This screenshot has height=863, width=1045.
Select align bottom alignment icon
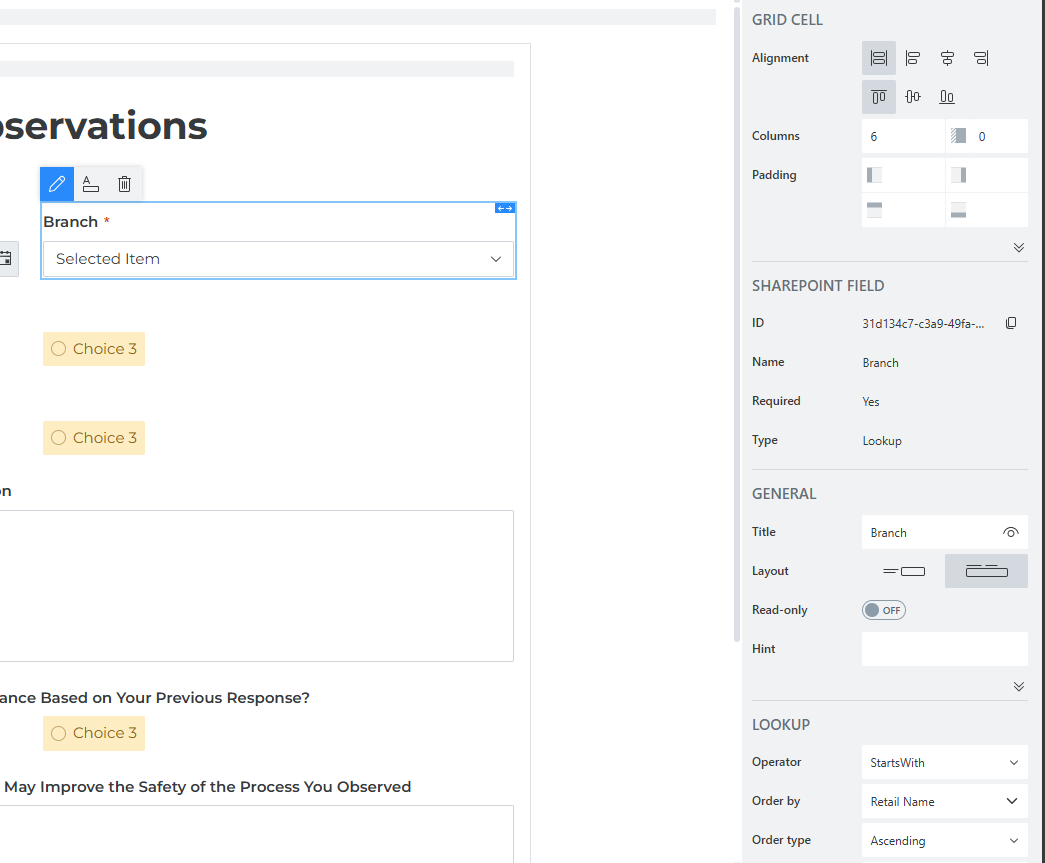click(947, 97)
